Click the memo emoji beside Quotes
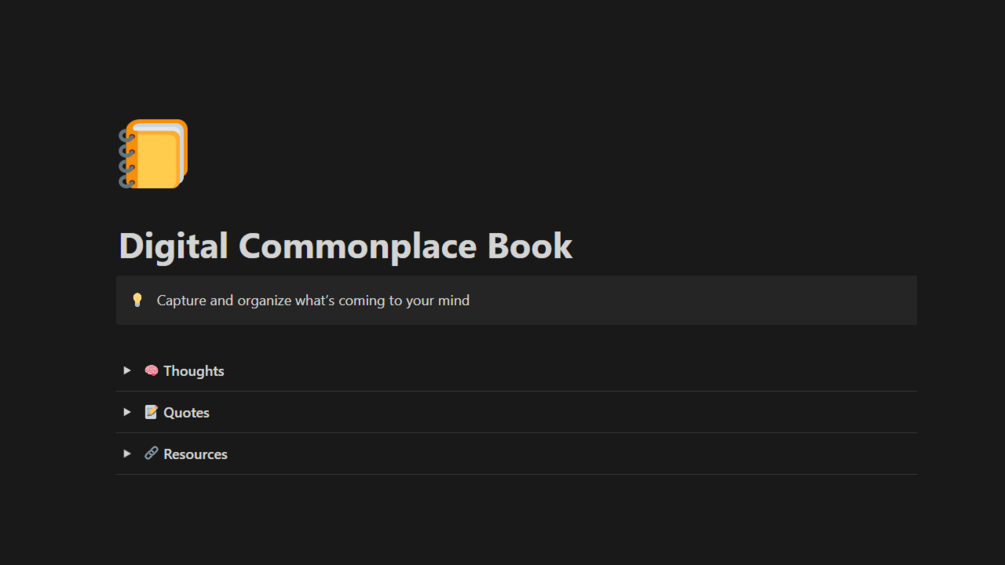 point(151,412)
